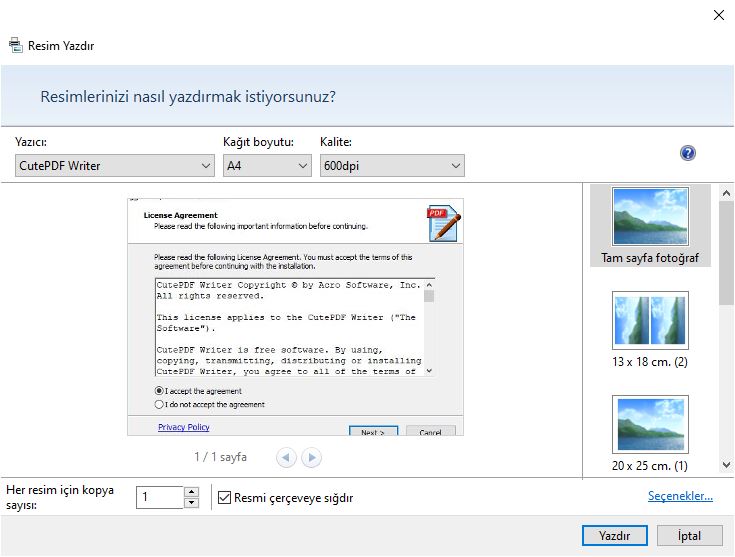Click the blue help question mark icon
735x557 pixels.
pos(687,153)
